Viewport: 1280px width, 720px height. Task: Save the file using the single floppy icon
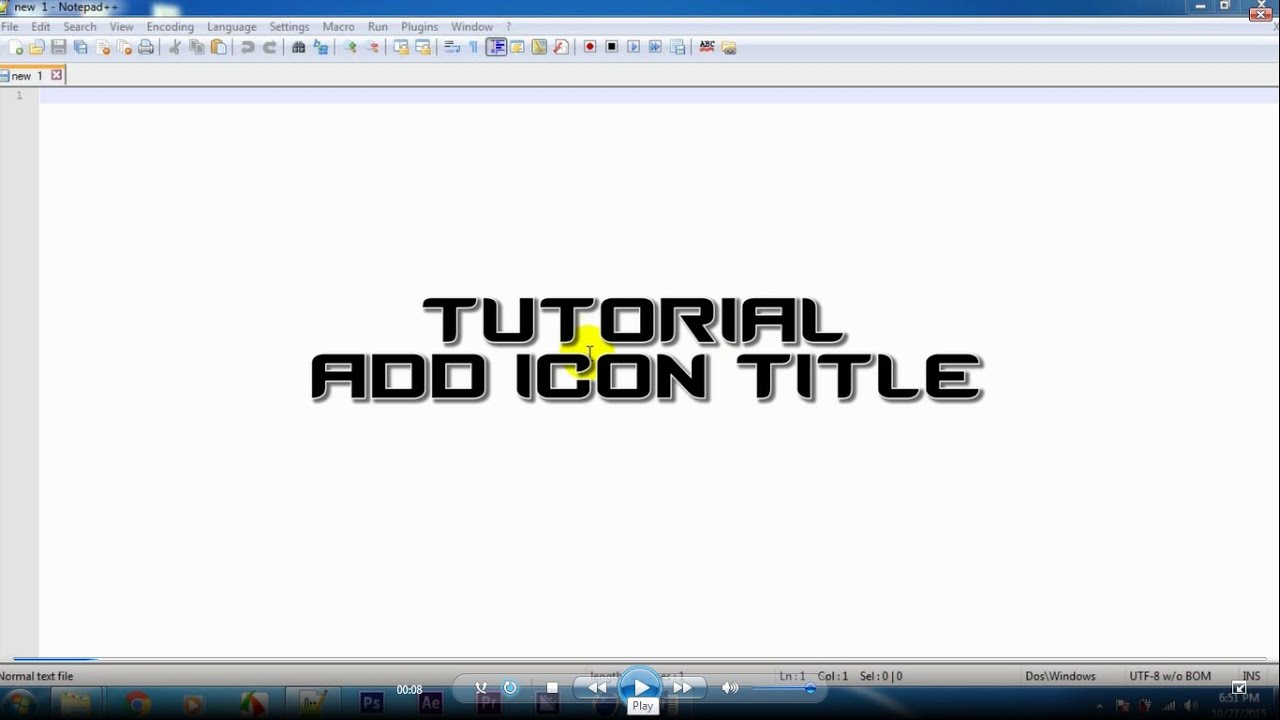[x=59, y=47]
